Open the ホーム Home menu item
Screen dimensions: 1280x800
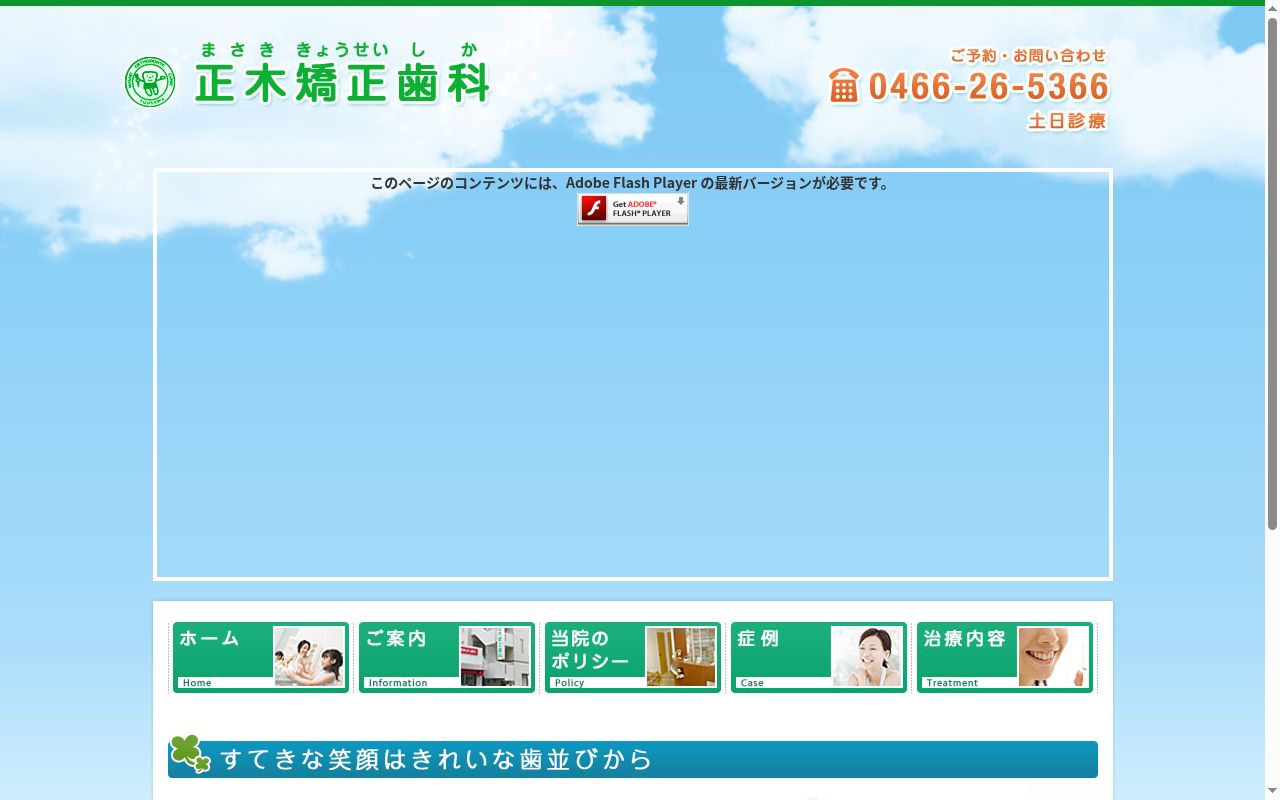tap(261, 657)
